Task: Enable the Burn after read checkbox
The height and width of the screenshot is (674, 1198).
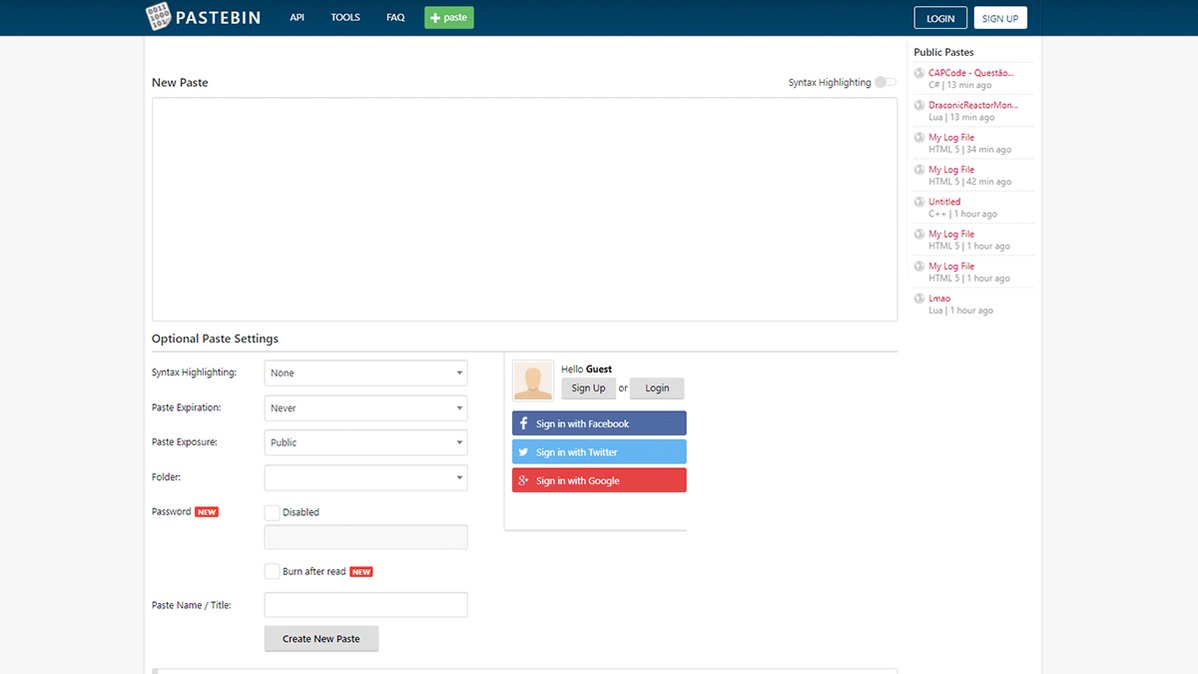Action: click(272, 571)
